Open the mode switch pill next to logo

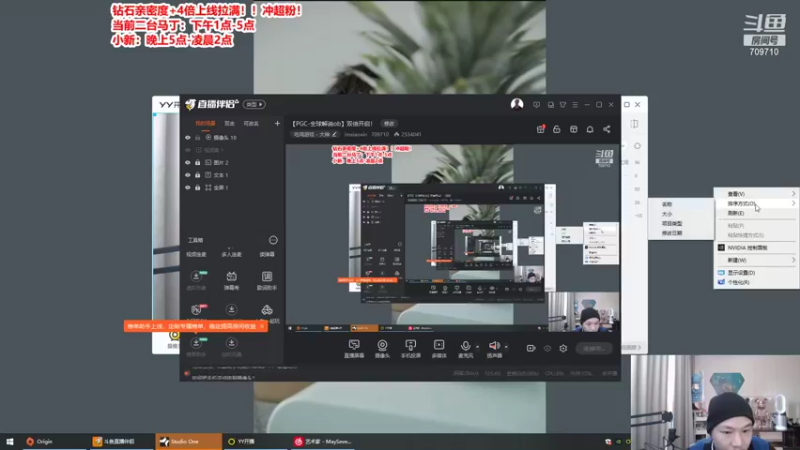coord(254,105)
